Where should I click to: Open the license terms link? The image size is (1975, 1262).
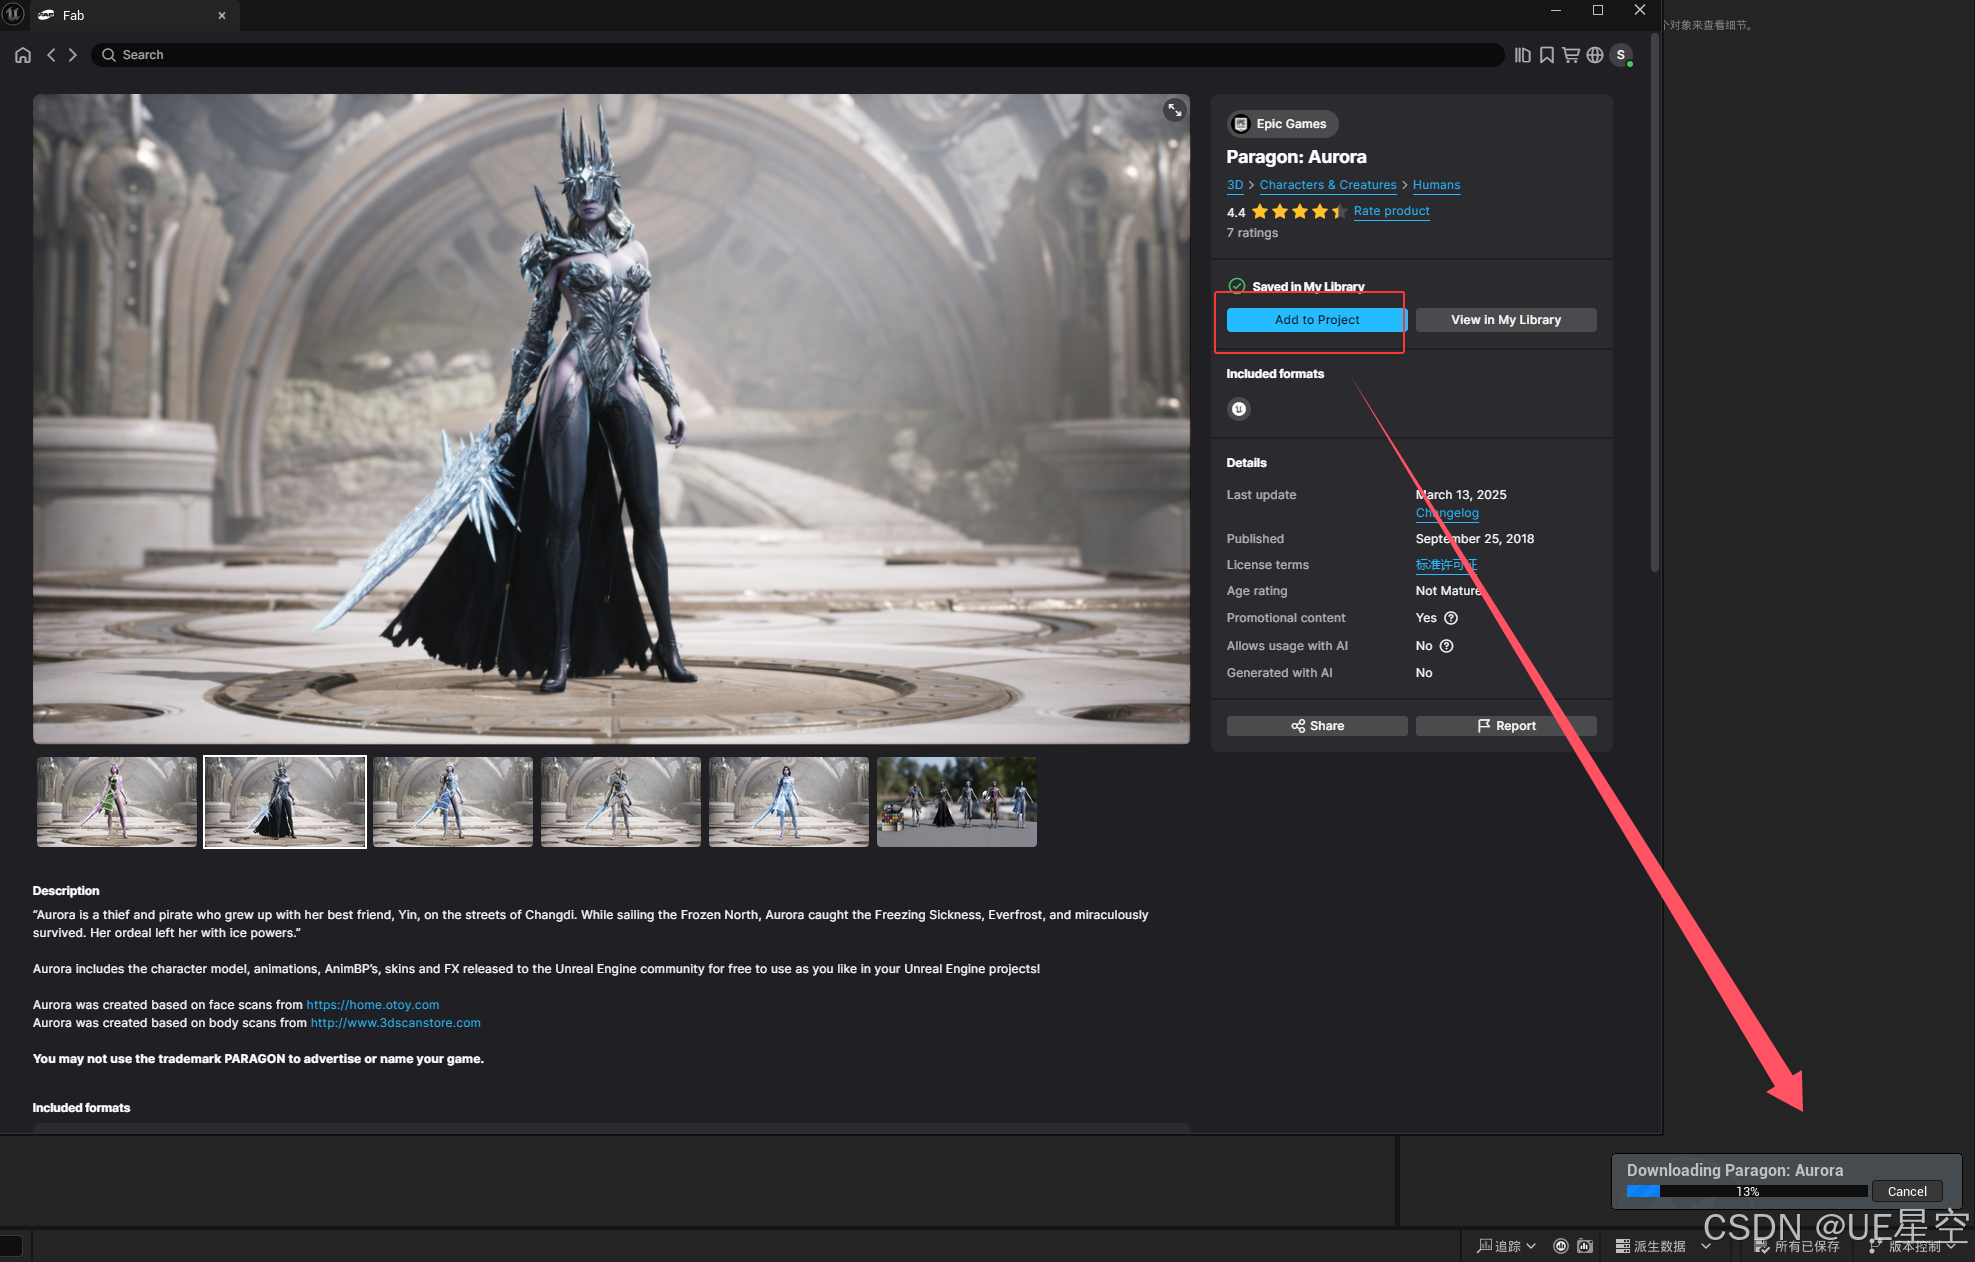[x=1446, y=565]
